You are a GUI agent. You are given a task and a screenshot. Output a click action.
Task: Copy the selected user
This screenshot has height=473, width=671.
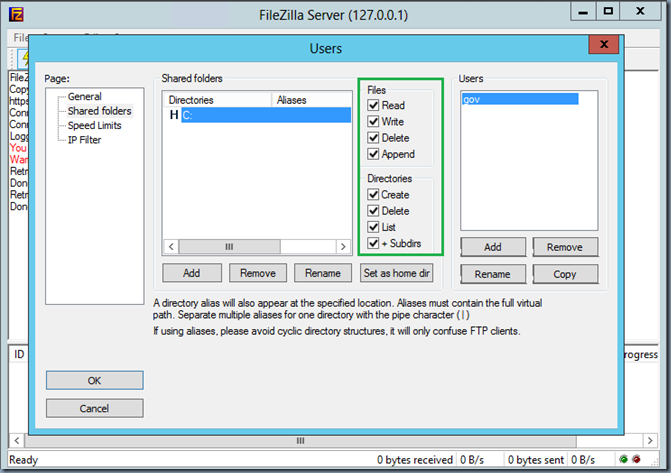point(565,274)
